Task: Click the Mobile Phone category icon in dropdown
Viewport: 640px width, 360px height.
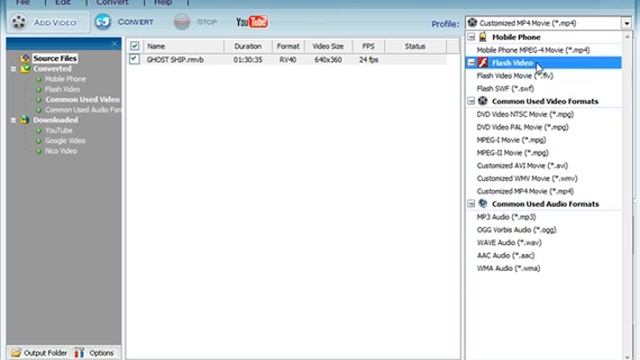Action: click(483, 37)
